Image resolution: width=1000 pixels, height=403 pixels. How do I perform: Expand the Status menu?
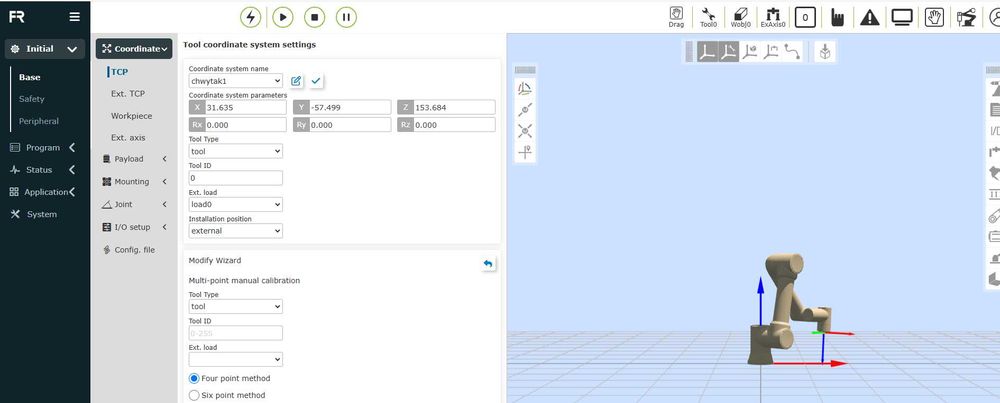pyautogui.click(x=43, y=170)
